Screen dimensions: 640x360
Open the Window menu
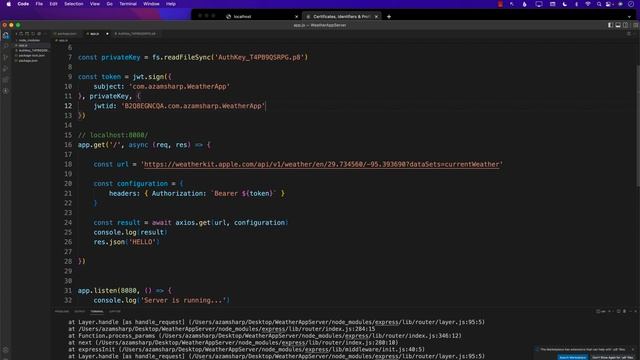pos(151,4)
